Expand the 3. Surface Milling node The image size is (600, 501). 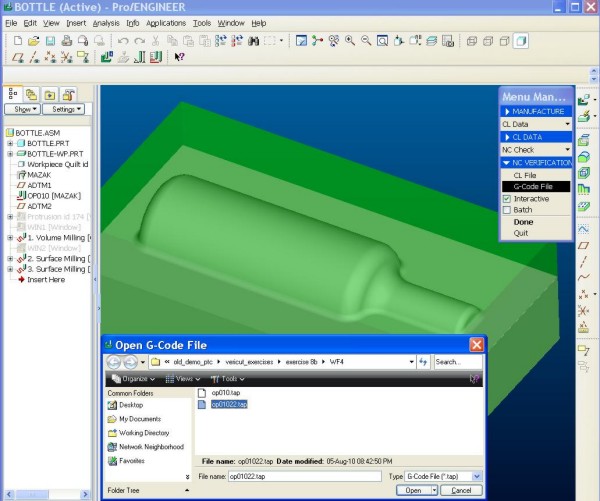click(x=10, y=269)
